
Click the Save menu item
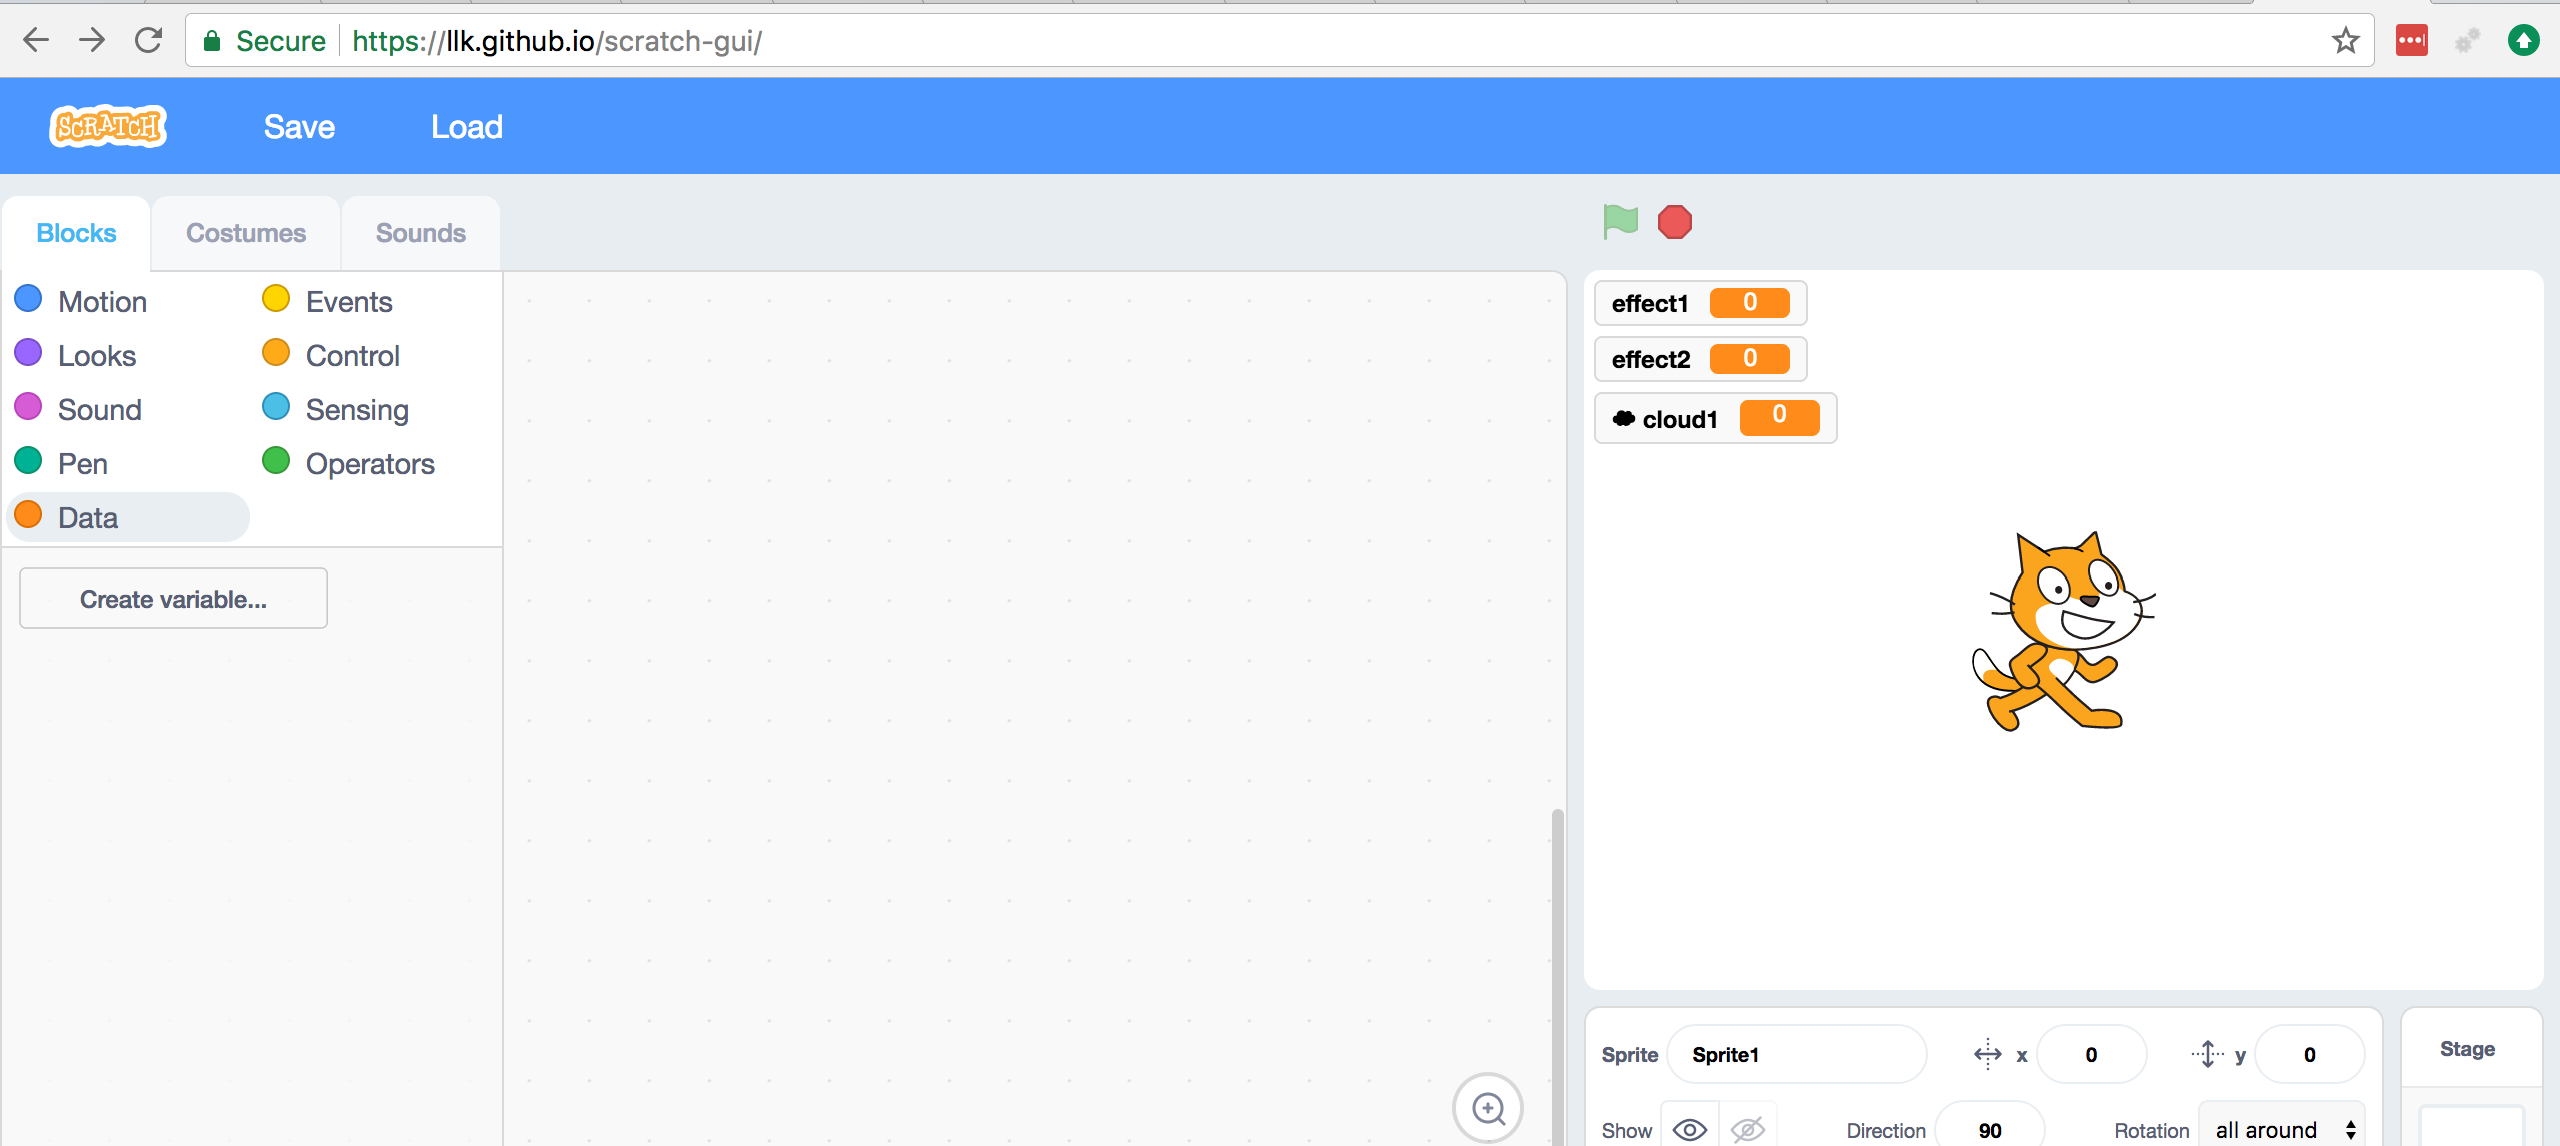298,126
